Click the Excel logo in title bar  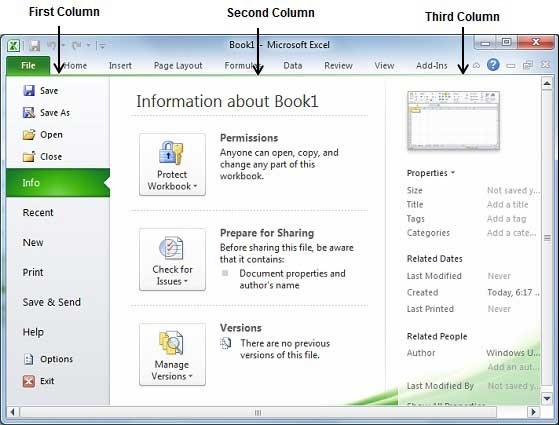[x=13, y=46]
